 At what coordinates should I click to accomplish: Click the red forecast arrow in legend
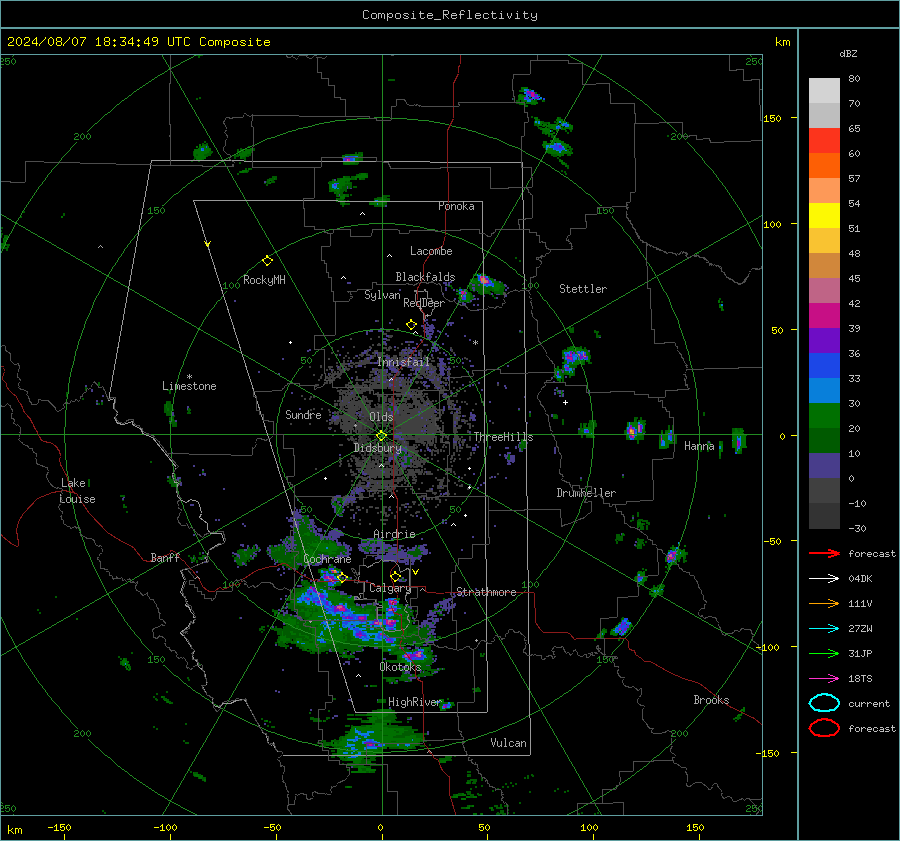coord(824,553)
